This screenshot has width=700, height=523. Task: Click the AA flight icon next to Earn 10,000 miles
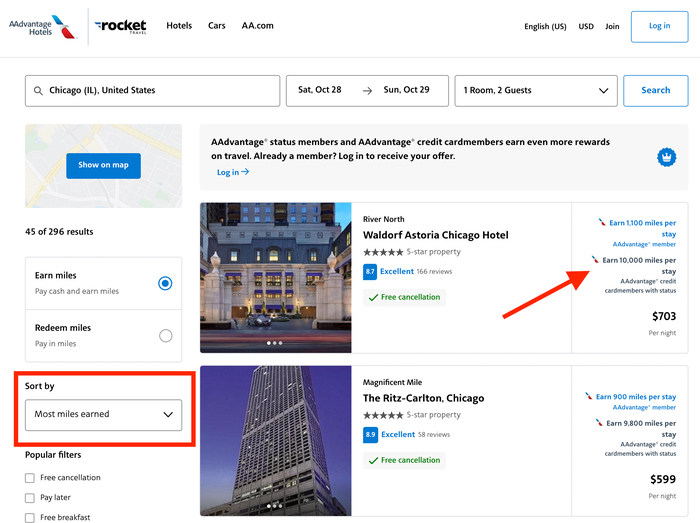pyautogui.click(x=595, y=259)
